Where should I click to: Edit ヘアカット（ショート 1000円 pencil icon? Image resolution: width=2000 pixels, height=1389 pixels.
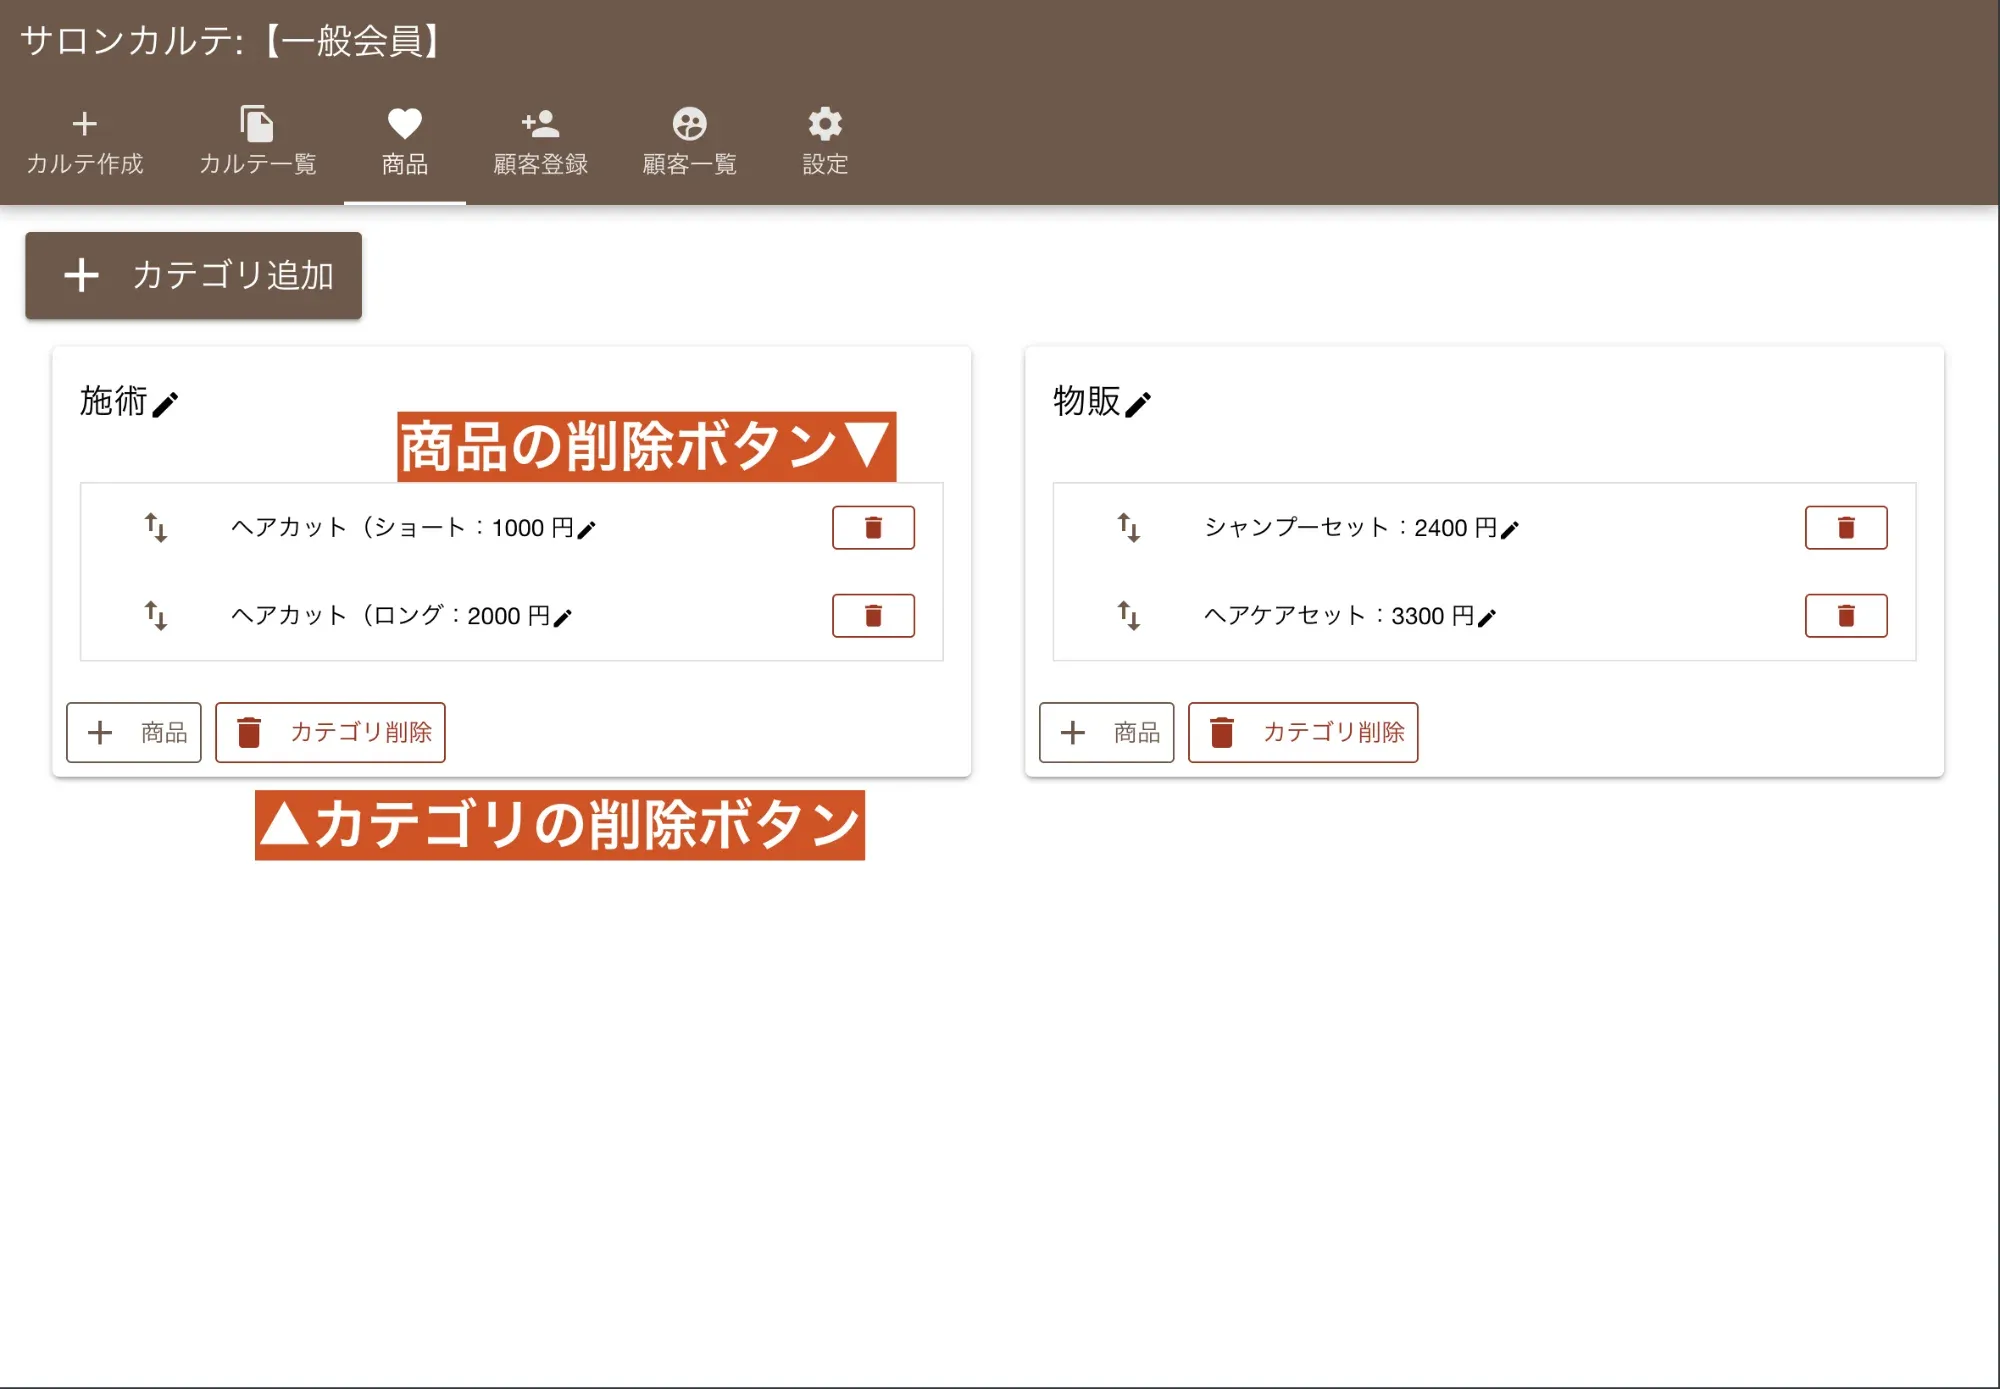tap(587, 530)
